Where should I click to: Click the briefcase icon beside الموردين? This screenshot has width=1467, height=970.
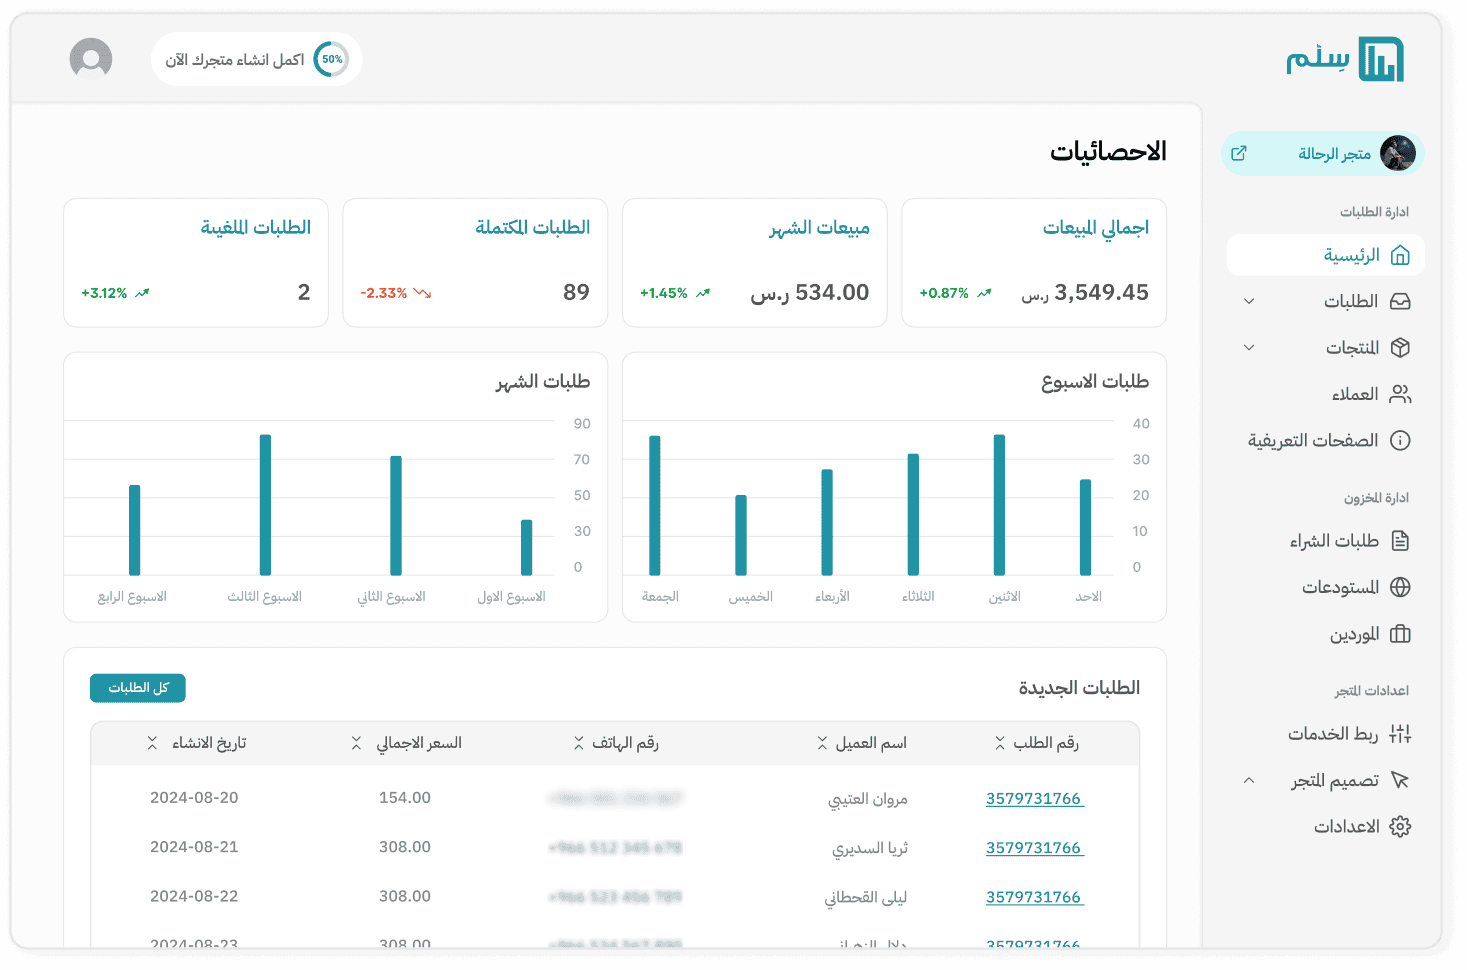1400,634
